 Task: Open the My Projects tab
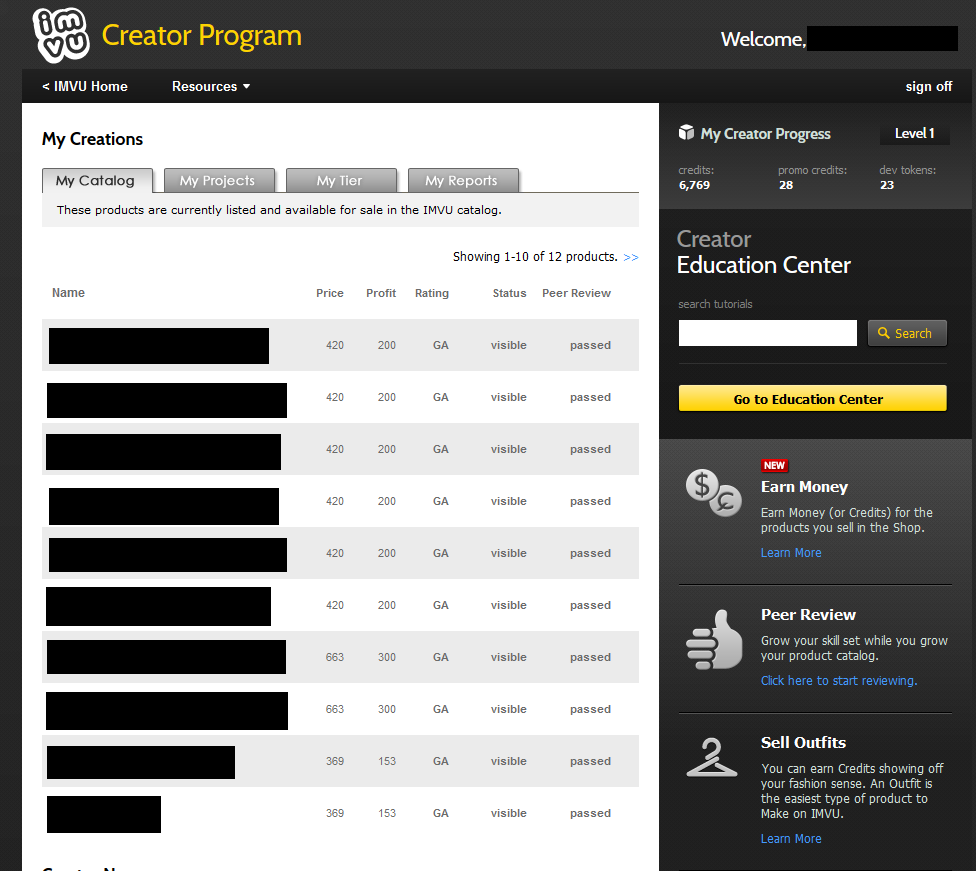(219, 181)
